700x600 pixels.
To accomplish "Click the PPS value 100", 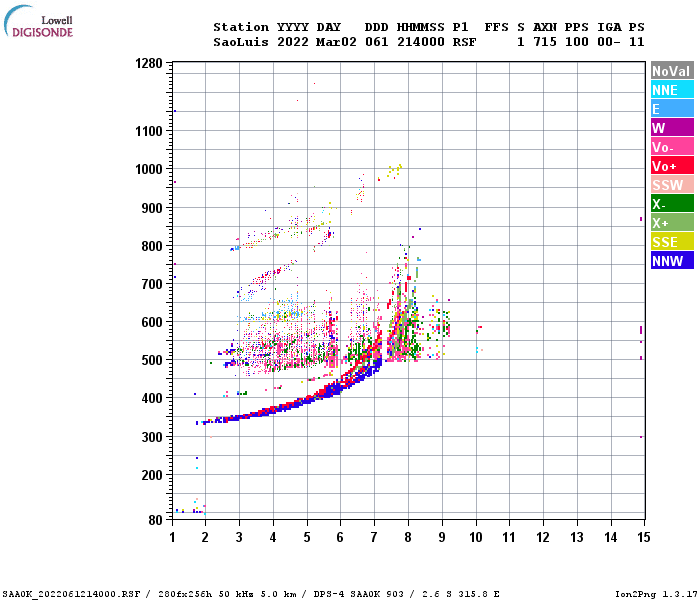I will [577, 42].
